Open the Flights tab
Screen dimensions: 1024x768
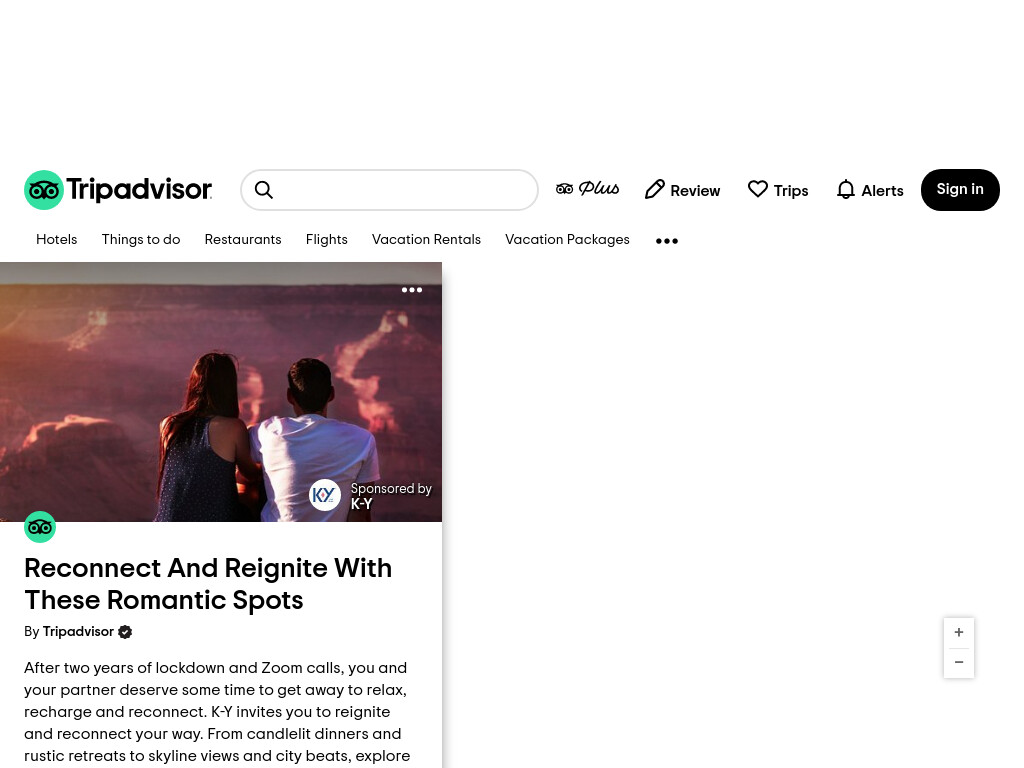[x=327, y=240]
